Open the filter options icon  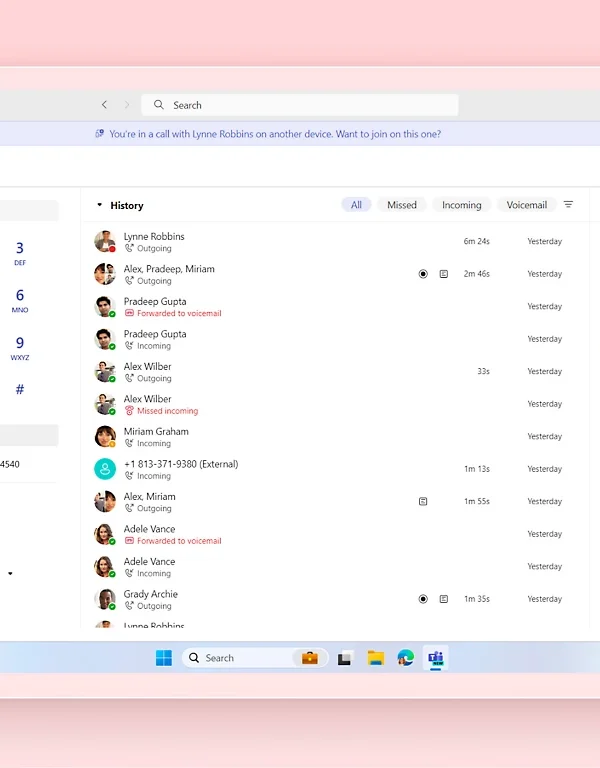click(568, 204)
